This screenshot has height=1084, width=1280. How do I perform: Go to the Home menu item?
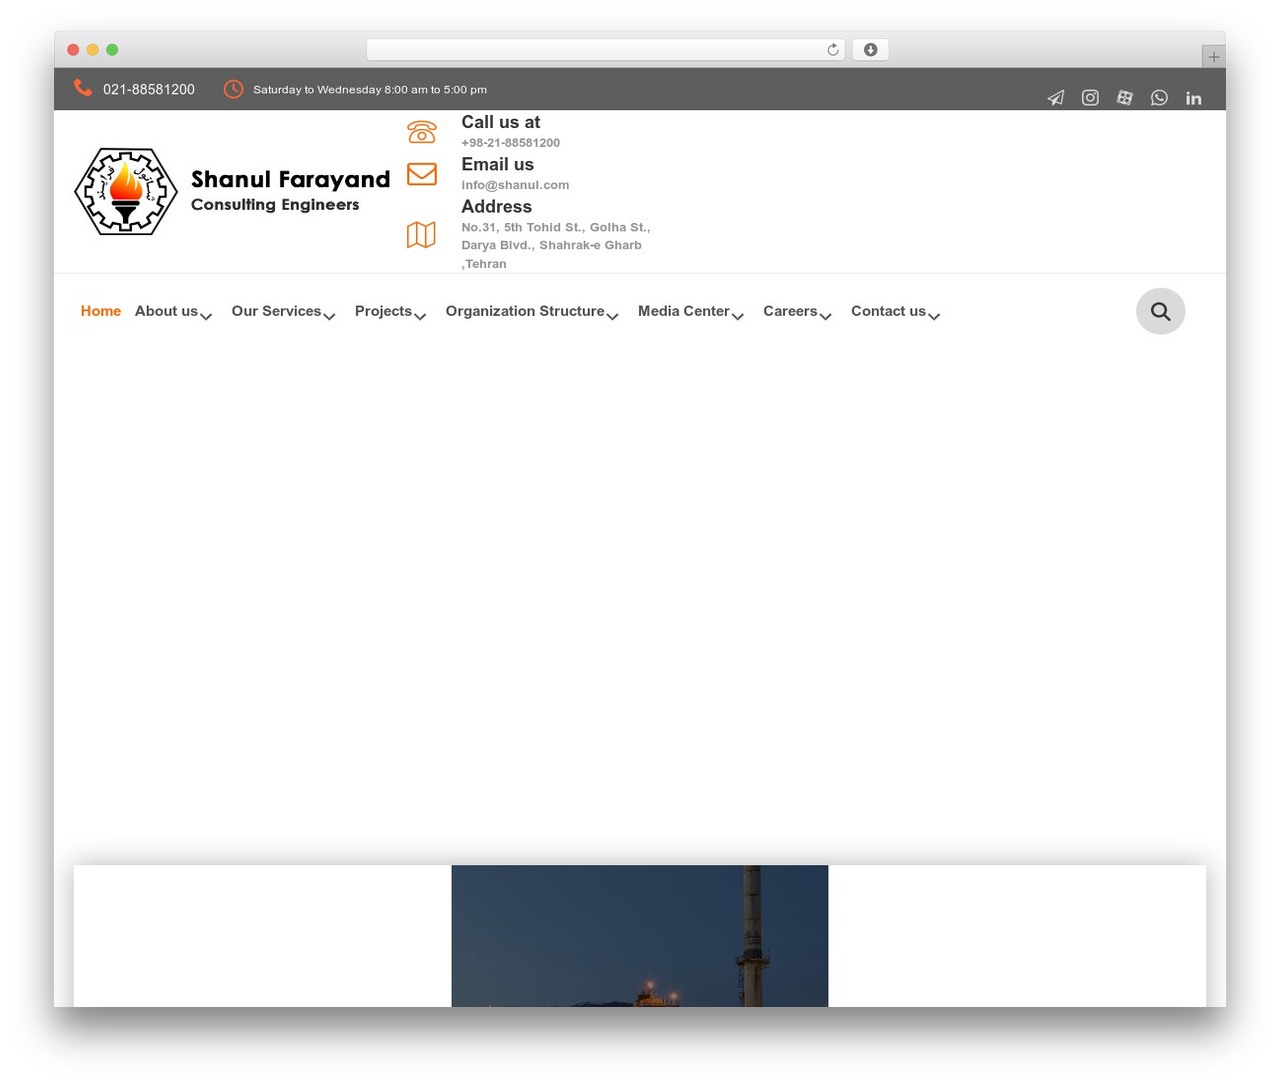coord(101,311)
